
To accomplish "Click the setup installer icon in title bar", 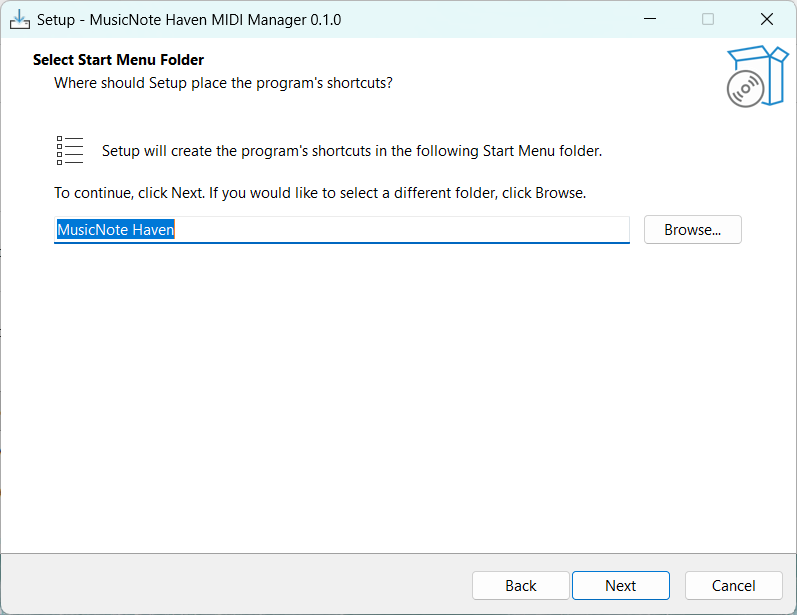I will coord(20,20).
